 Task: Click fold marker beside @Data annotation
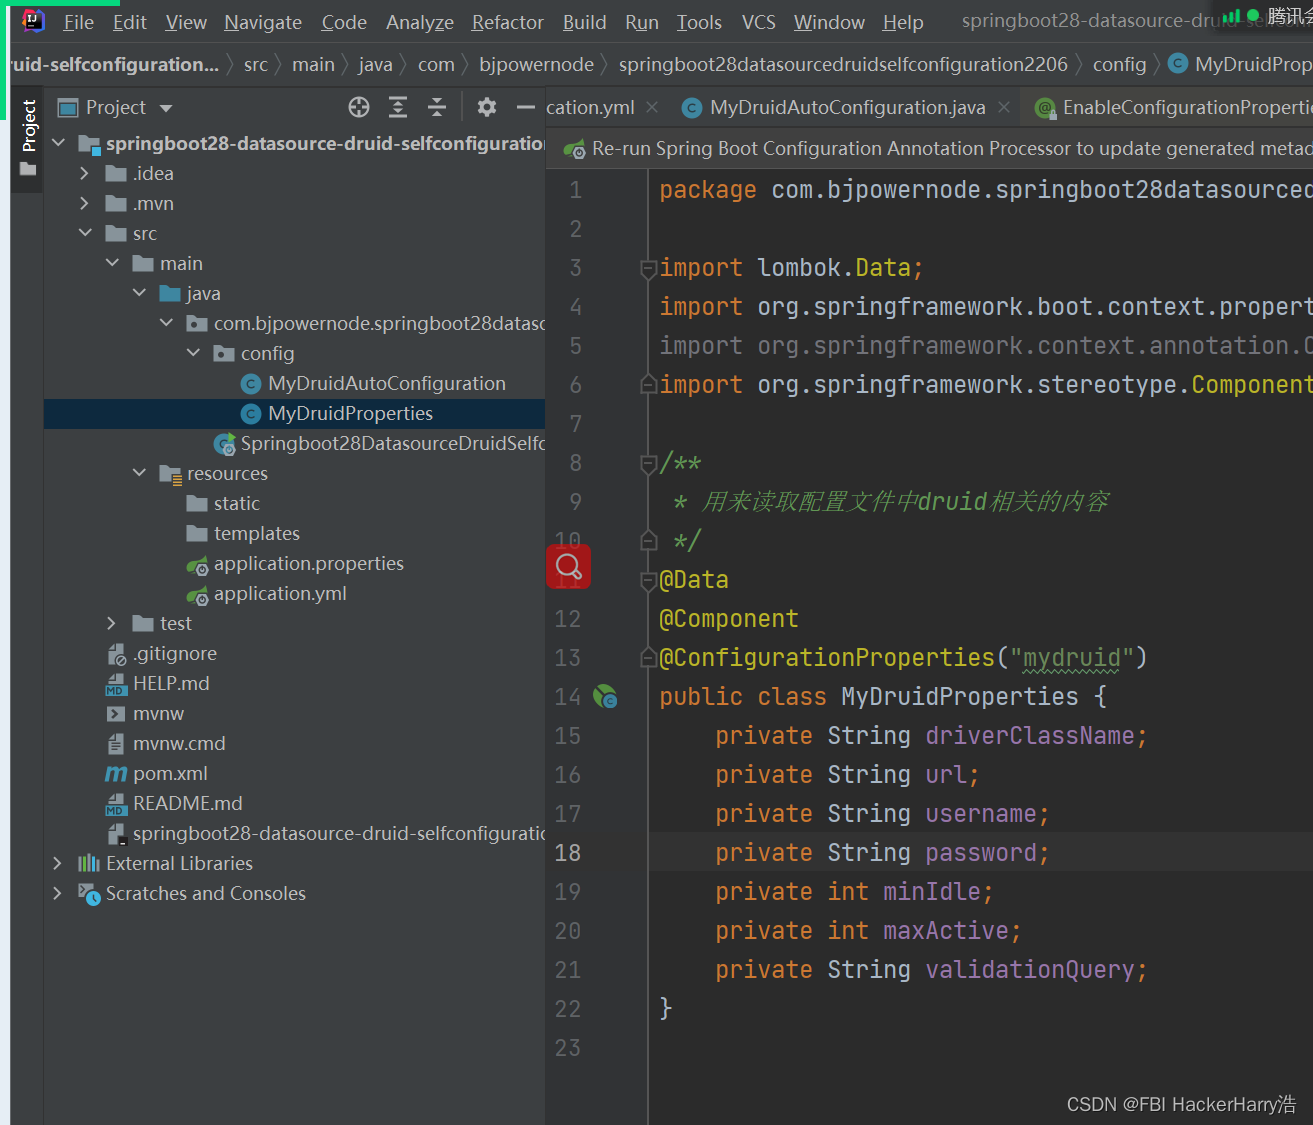click(x=648, y=580)
